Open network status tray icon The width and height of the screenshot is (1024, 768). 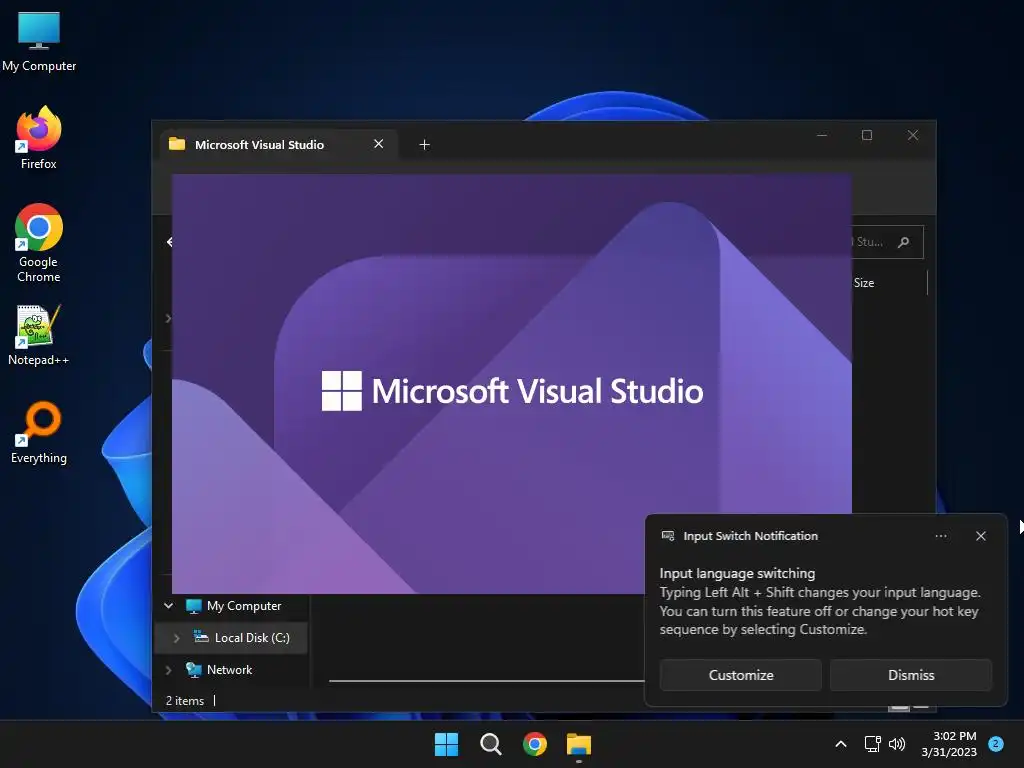[x=872, y=744]
